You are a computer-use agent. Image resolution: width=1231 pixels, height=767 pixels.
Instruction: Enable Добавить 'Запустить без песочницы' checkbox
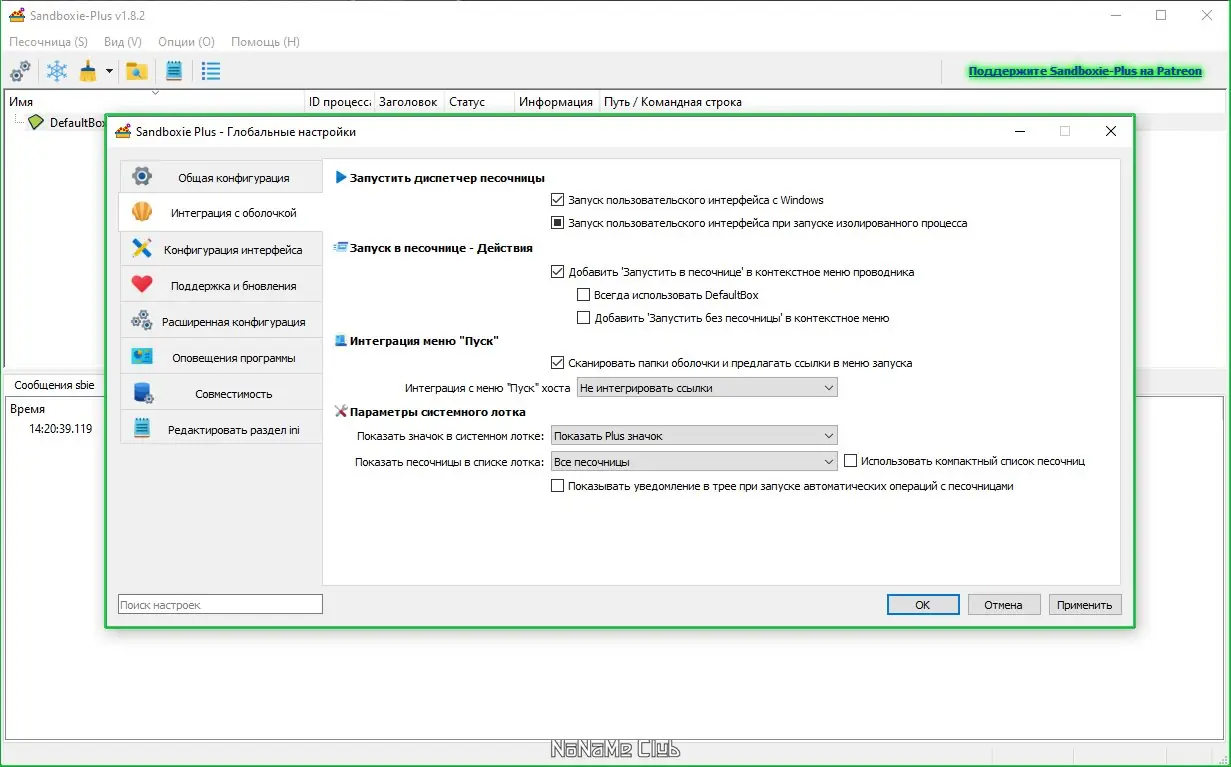pos(584,318)
